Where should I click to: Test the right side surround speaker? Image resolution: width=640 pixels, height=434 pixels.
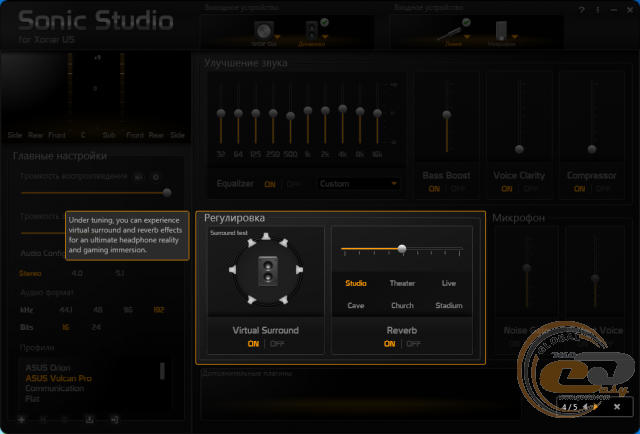pos(299,270)
